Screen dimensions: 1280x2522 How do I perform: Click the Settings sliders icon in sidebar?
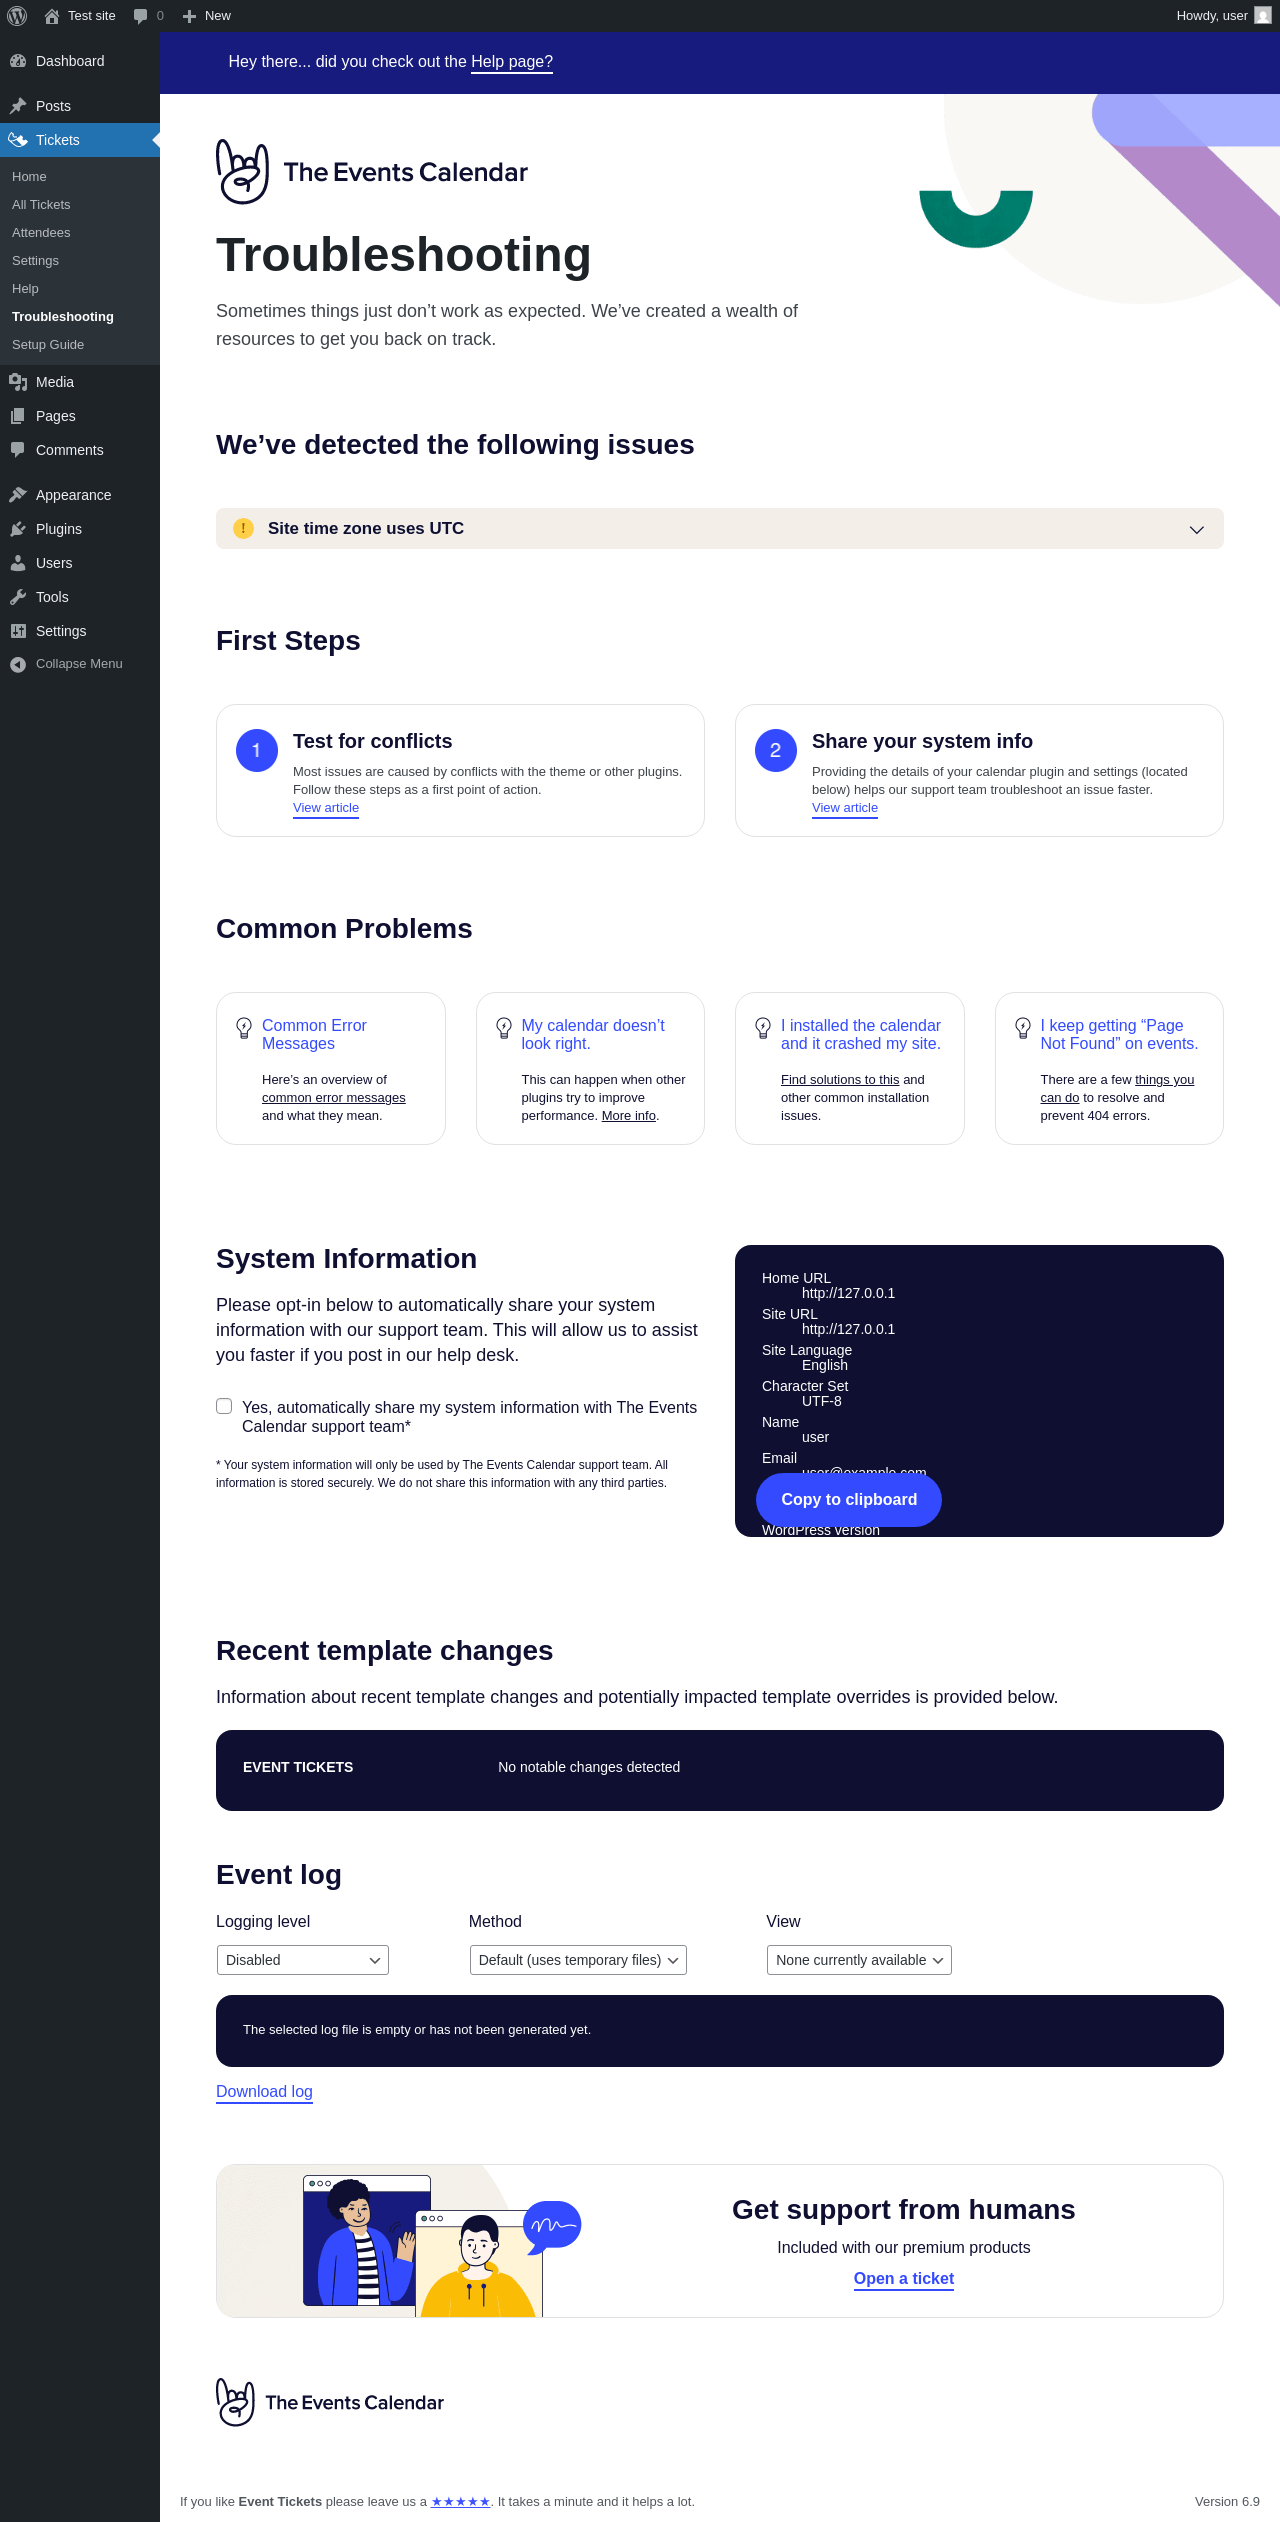point(18,631)
